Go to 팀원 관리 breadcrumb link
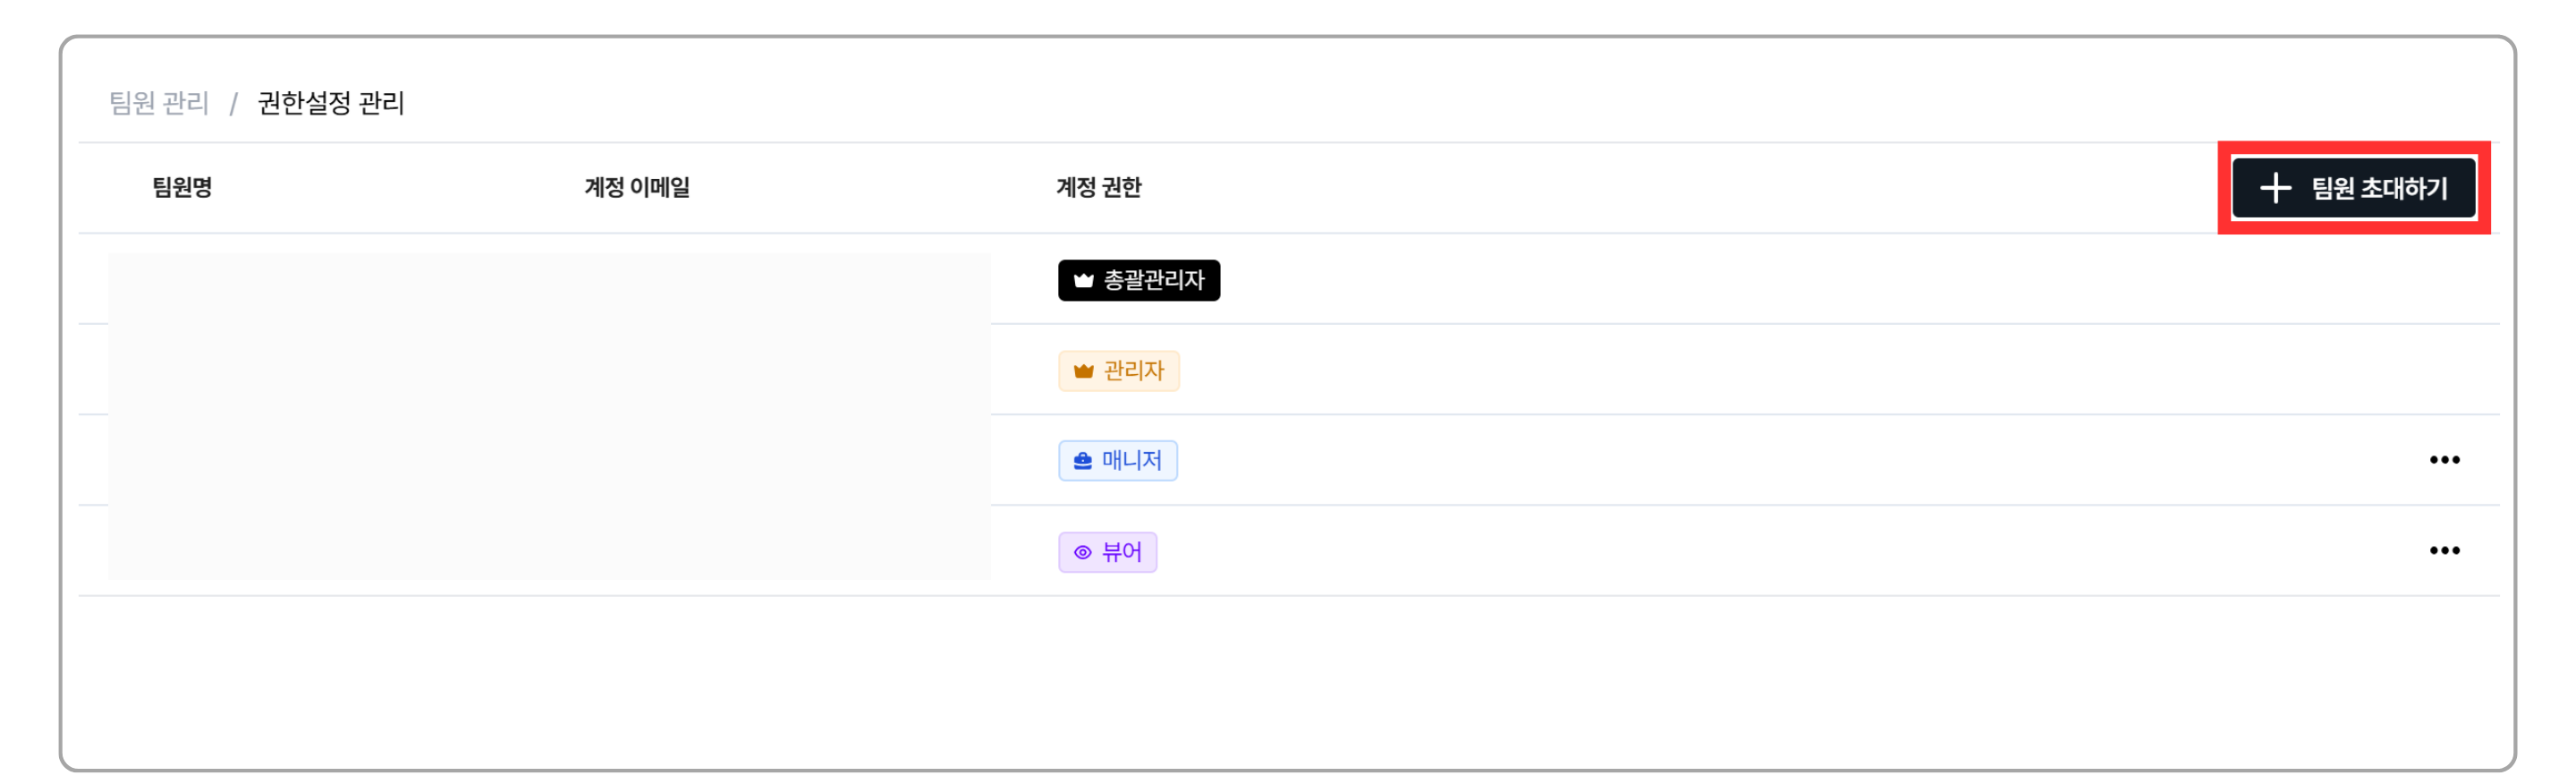The image size is (2576, 784). (x=159, y=103)
